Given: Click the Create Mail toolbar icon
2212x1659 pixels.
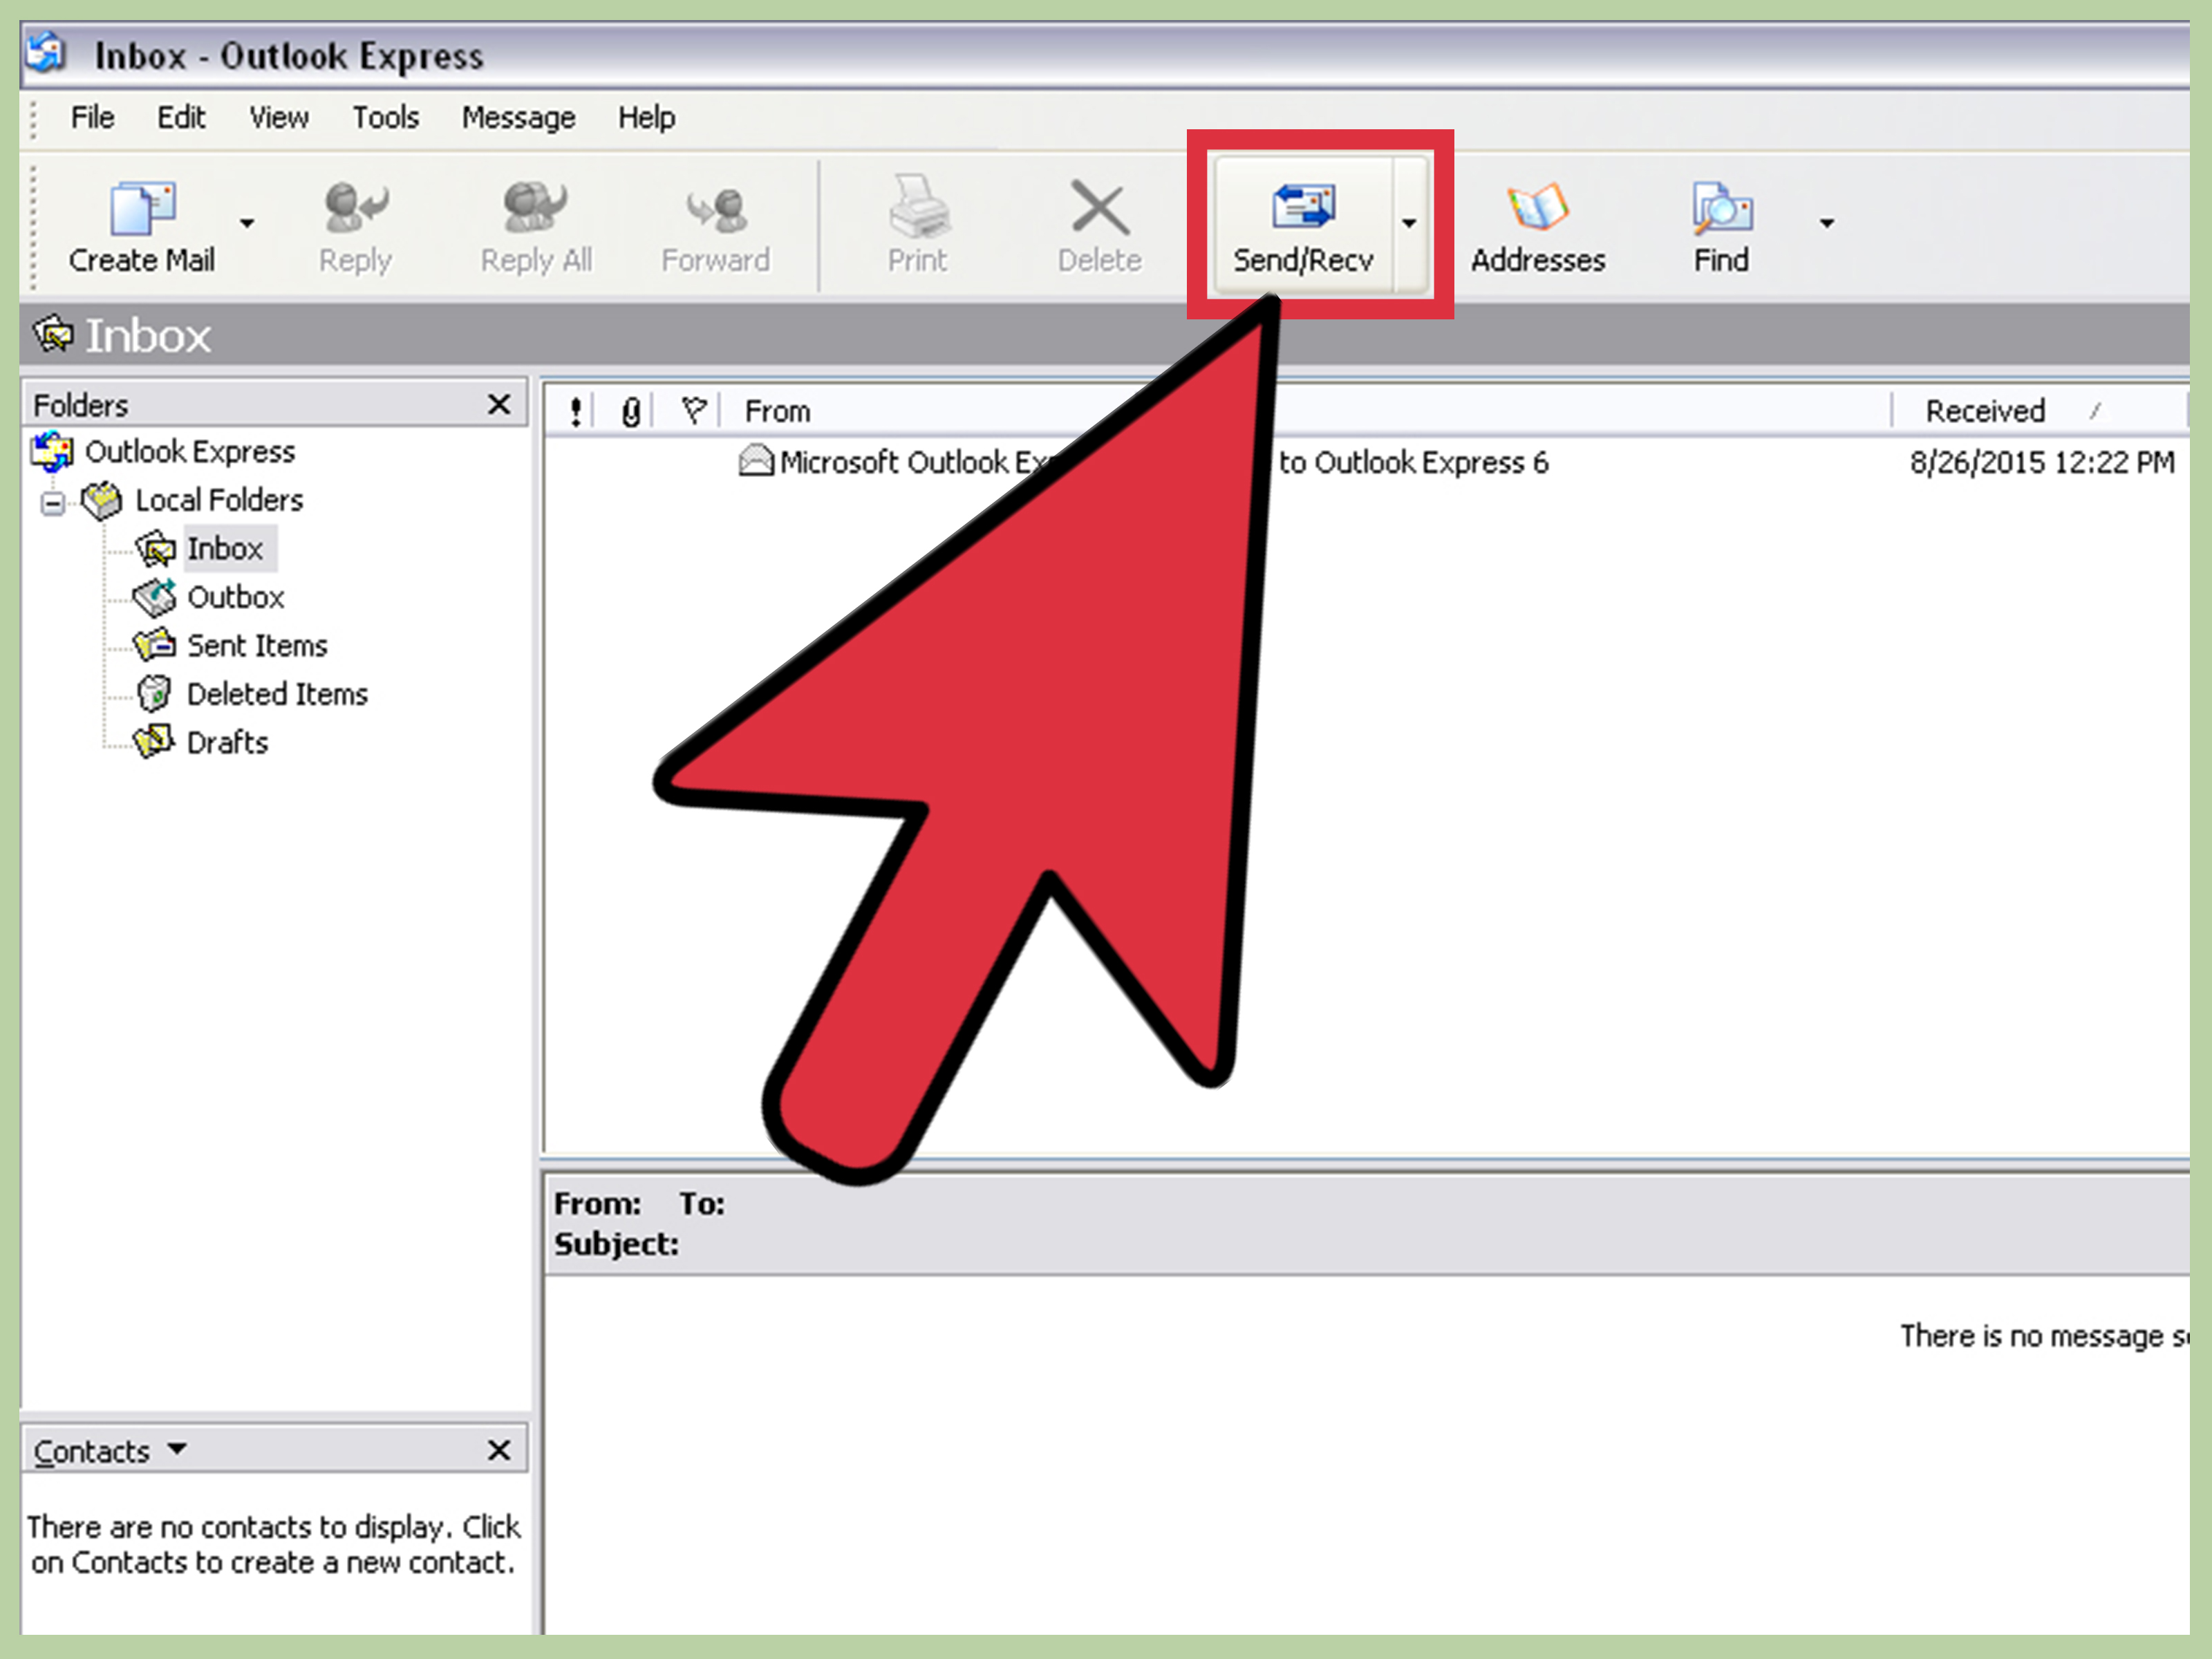Looking at the screenshot, I should point(142,208).
